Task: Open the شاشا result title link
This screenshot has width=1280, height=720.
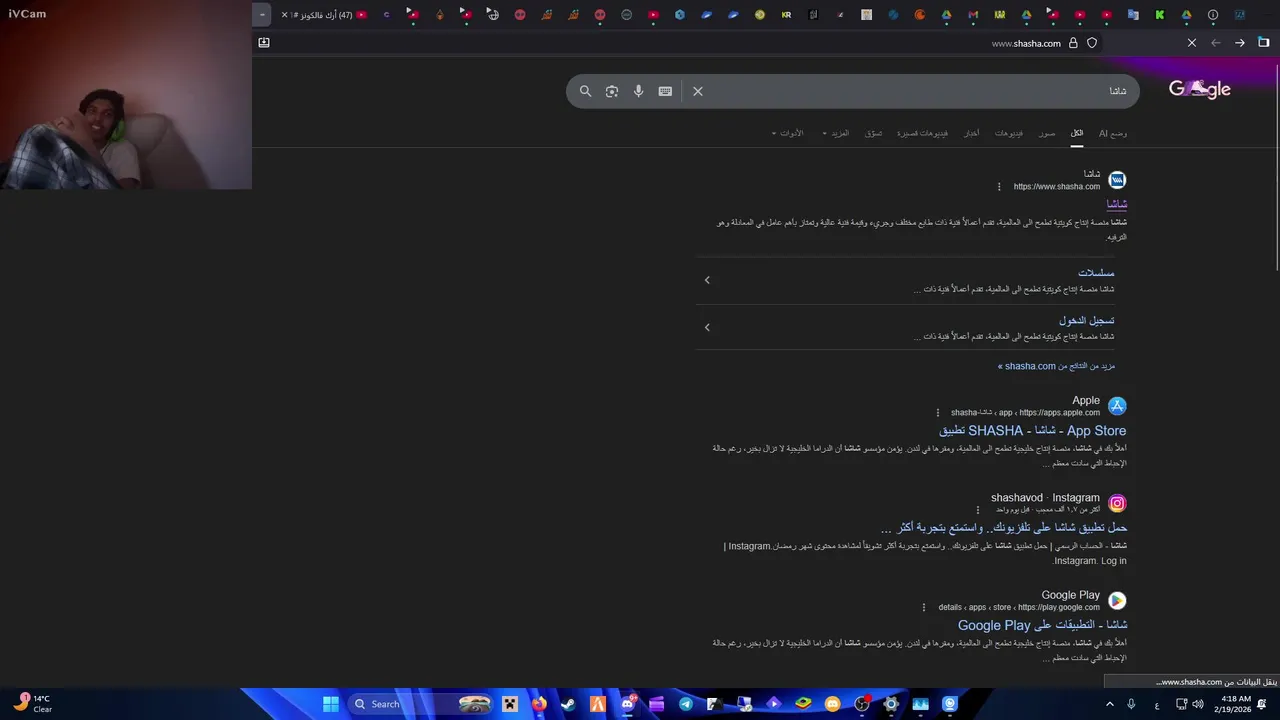Action: pos(1116,204)
